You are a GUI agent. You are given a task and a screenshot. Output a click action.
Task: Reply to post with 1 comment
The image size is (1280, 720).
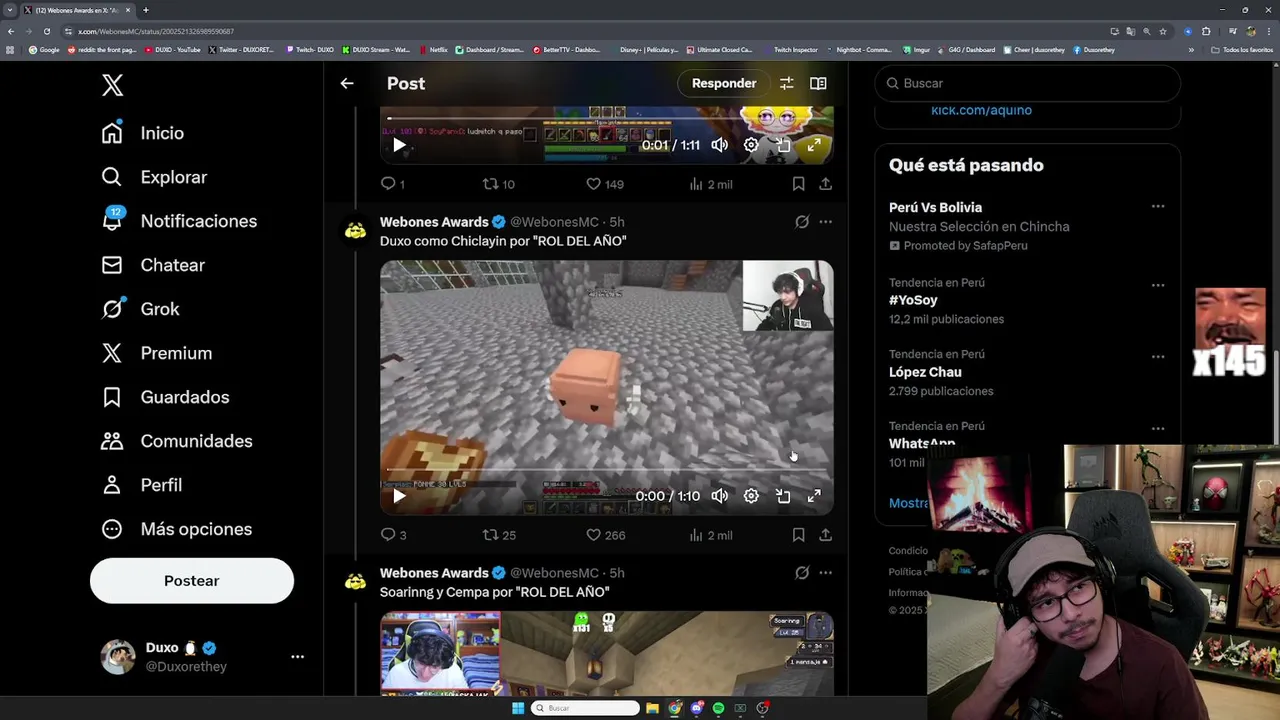pyautogui.click(x=392, y=184)
